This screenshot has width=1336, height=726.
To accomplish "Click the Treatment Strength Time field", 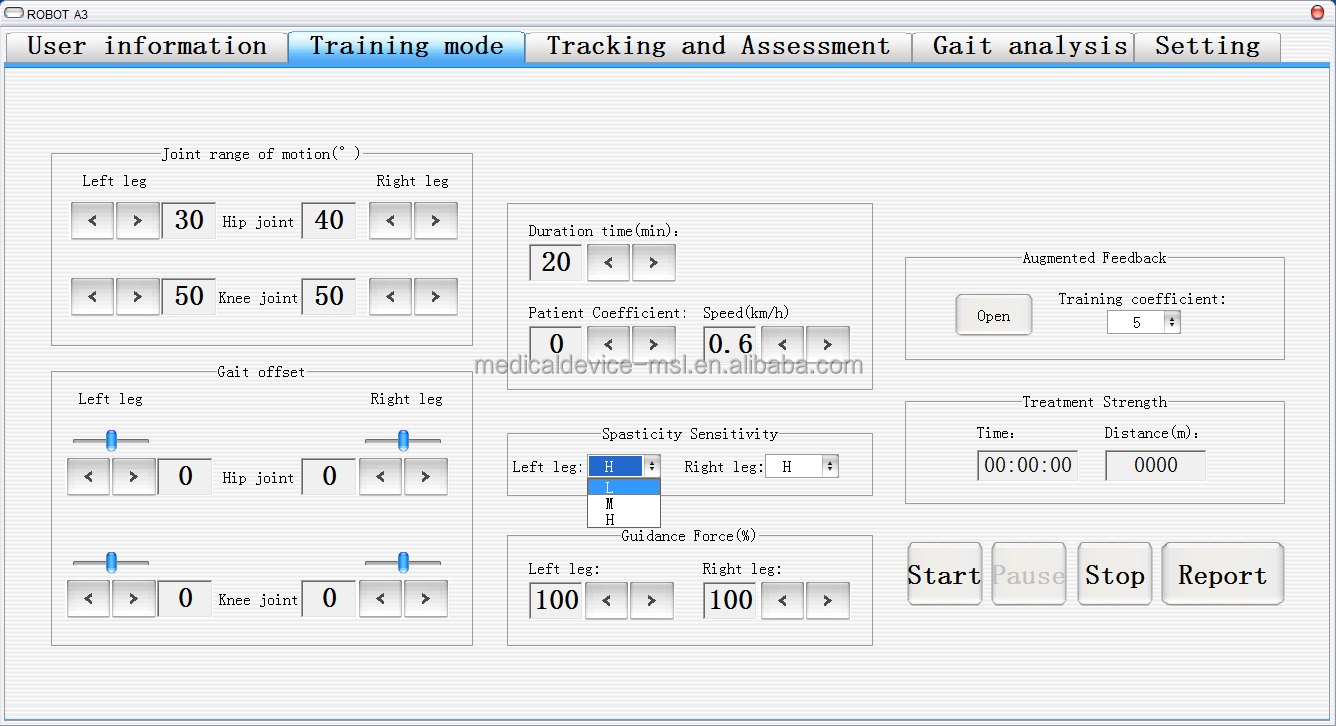I will (1027, 465).
